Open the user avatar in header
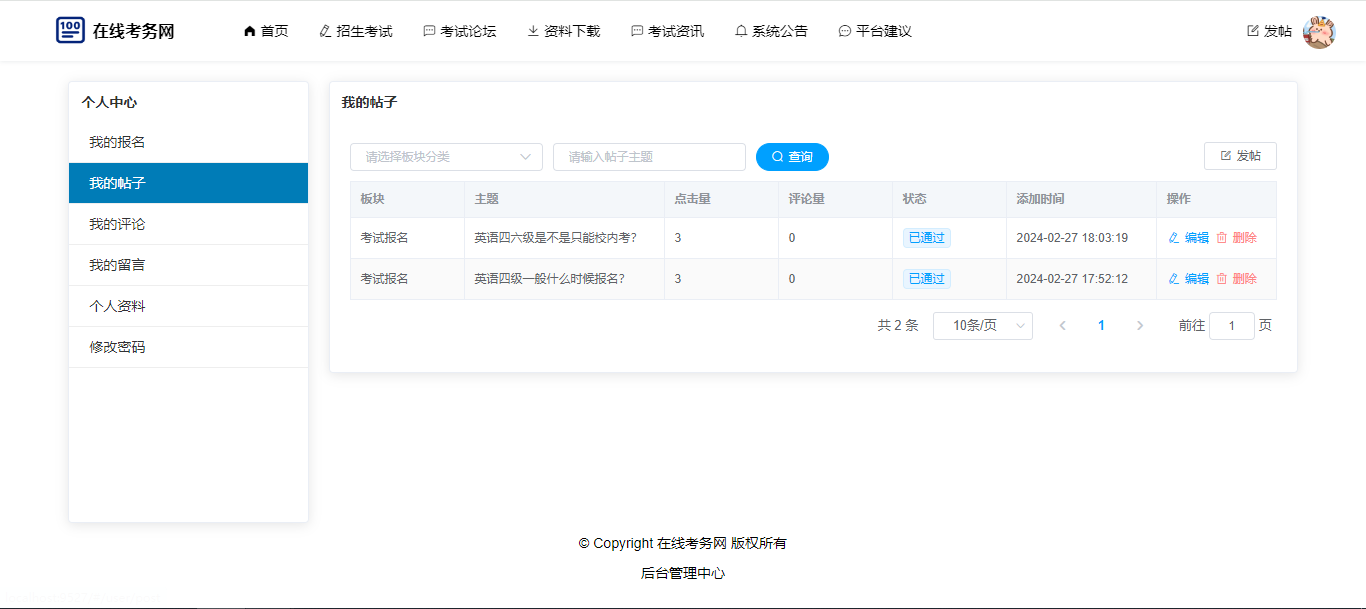Viewport: 1366px width, 609px height. (1319, 32)
